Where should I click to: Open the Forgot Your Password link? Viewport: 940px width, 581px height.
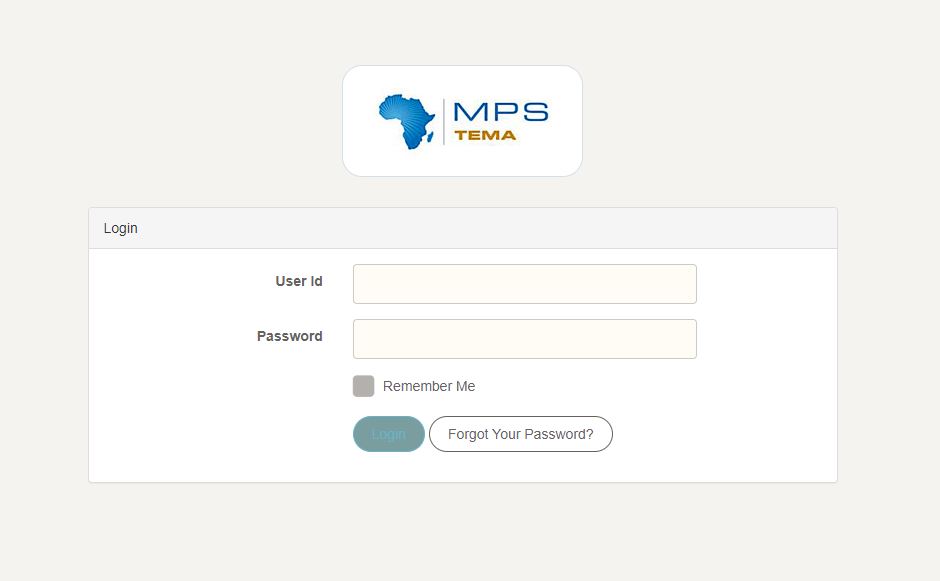(520, 434)
